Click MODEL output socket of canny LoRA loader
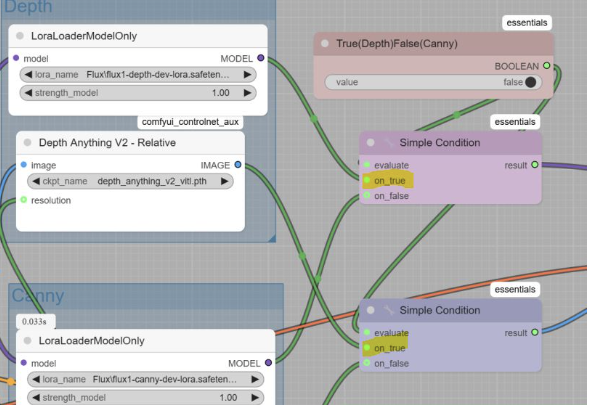590x405 pixels. [268, 362]
